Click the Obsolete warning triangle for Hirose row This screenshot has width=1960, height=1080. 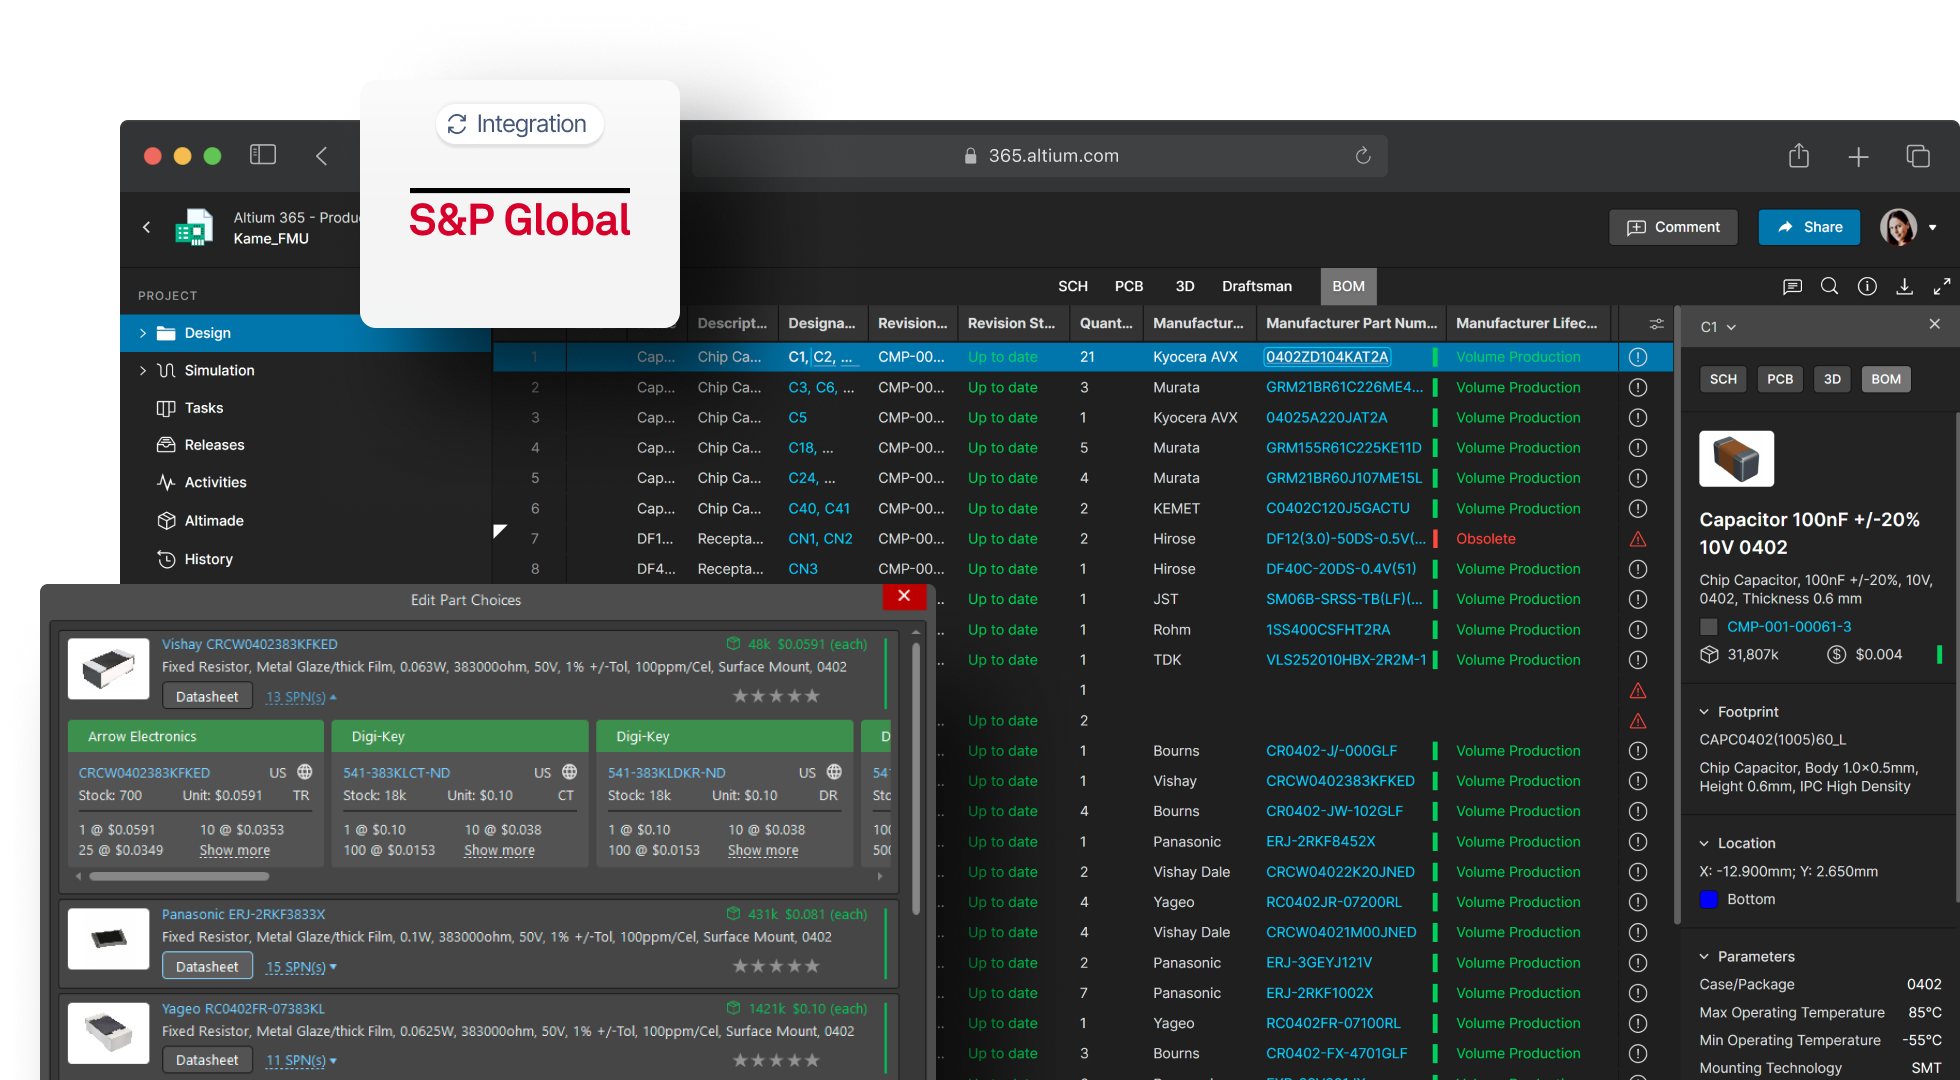1638,539
